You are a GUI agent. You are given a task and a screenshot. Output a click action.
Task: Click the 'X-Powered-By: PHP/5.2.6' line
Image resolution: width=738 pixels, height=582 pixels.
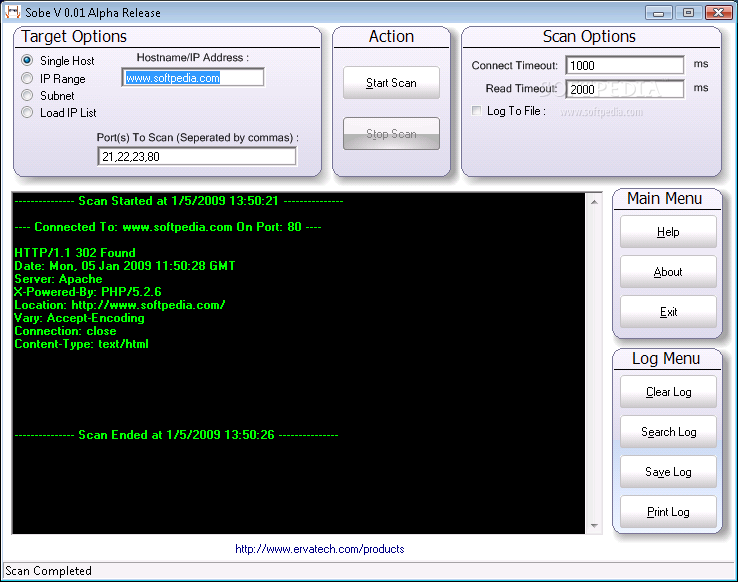88,292
